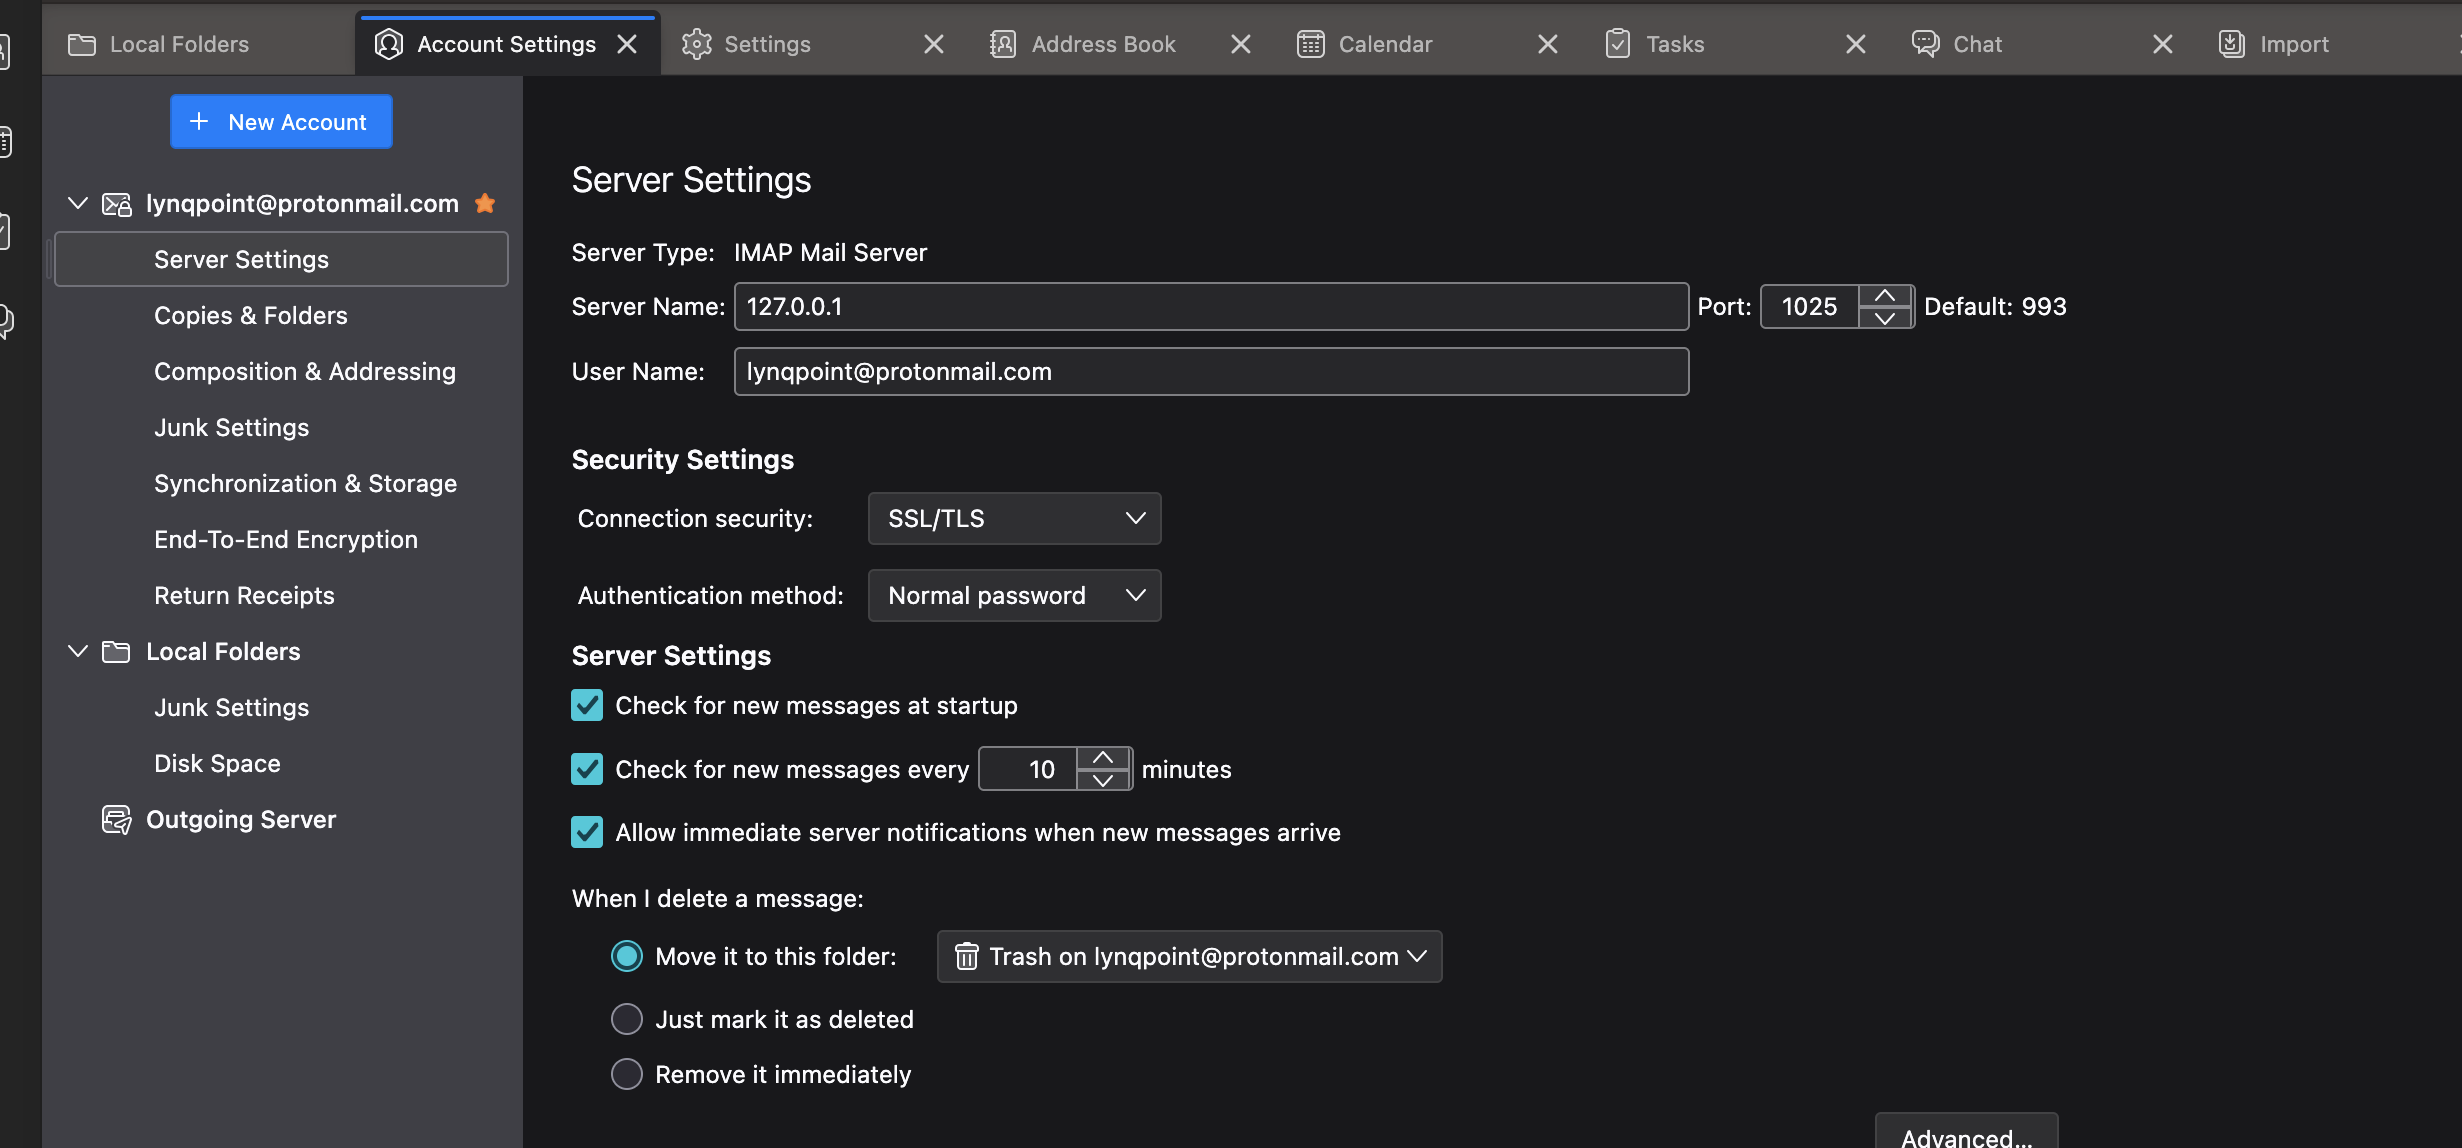The image size is (2462, 1148).
Task: Click the User Name input field
Action: coord(1211,371)
